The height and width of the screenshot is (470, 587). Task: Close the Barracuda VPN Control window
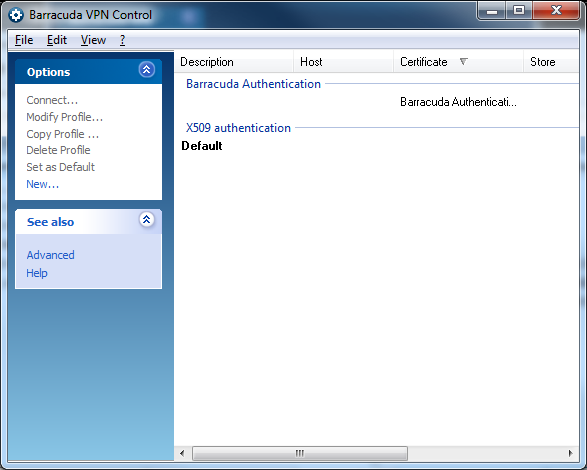tap(556, 11)
